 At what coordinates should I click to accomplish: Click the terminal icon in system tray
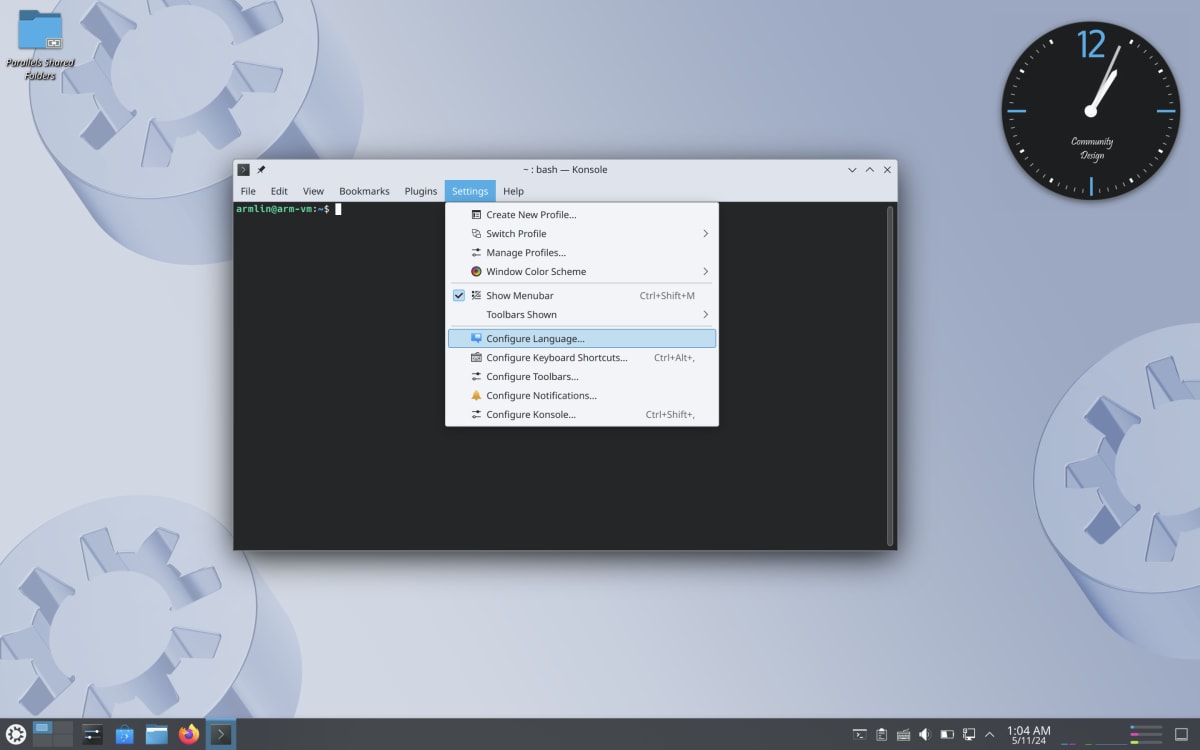point(859,735)
